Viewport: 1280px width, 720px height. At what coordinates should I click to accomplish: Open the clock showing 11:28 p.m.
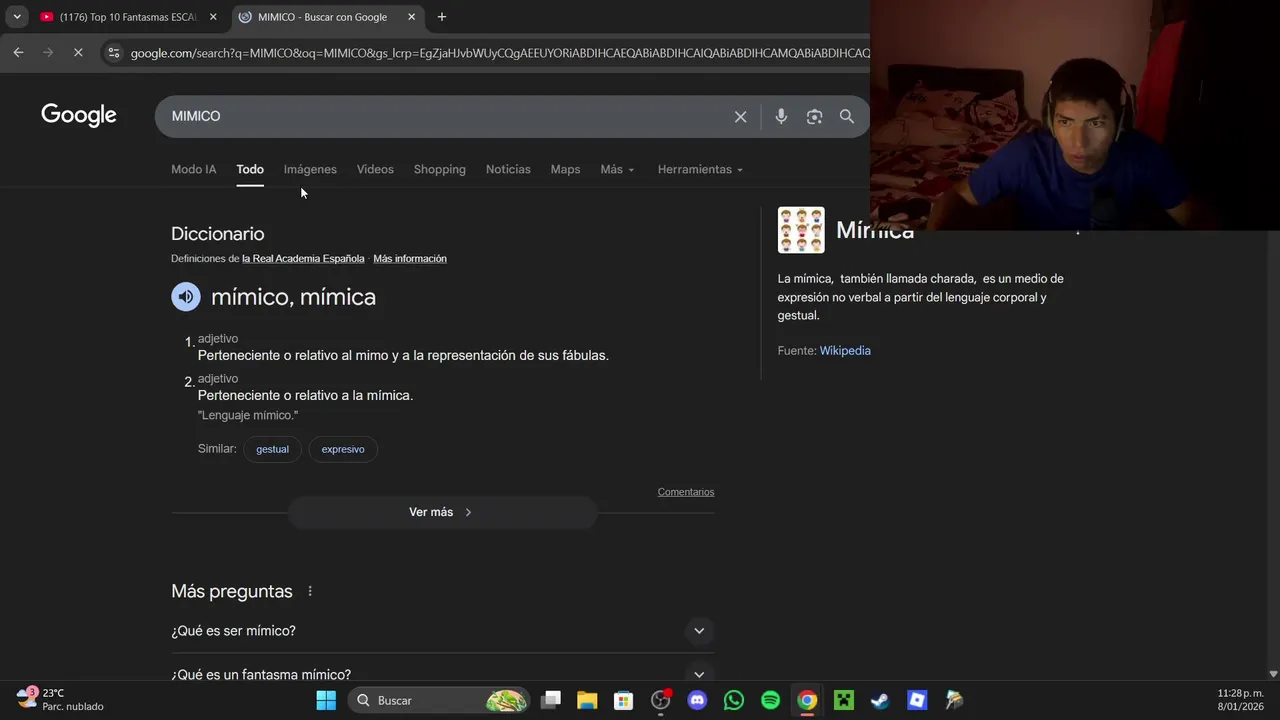click(1240, 700)
